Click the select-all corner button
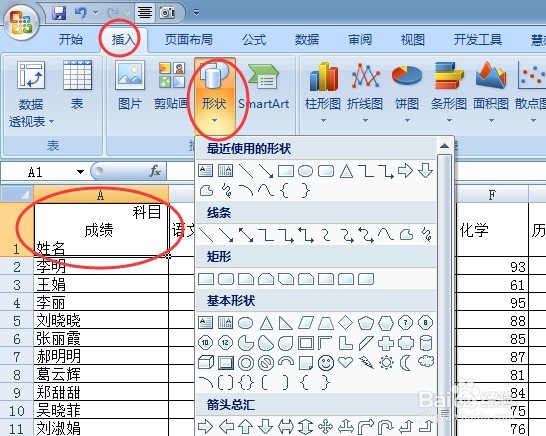This screenshot has width=546, height=436. pos(17,194)
